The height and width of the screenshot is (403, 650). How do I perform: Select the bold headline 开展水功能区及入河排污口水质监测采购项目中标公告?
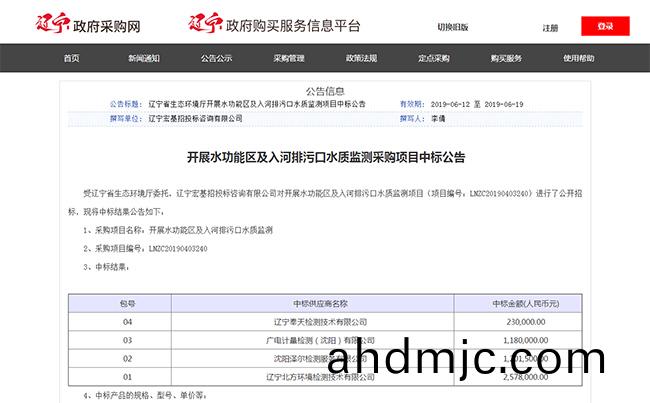click(326, 158)
